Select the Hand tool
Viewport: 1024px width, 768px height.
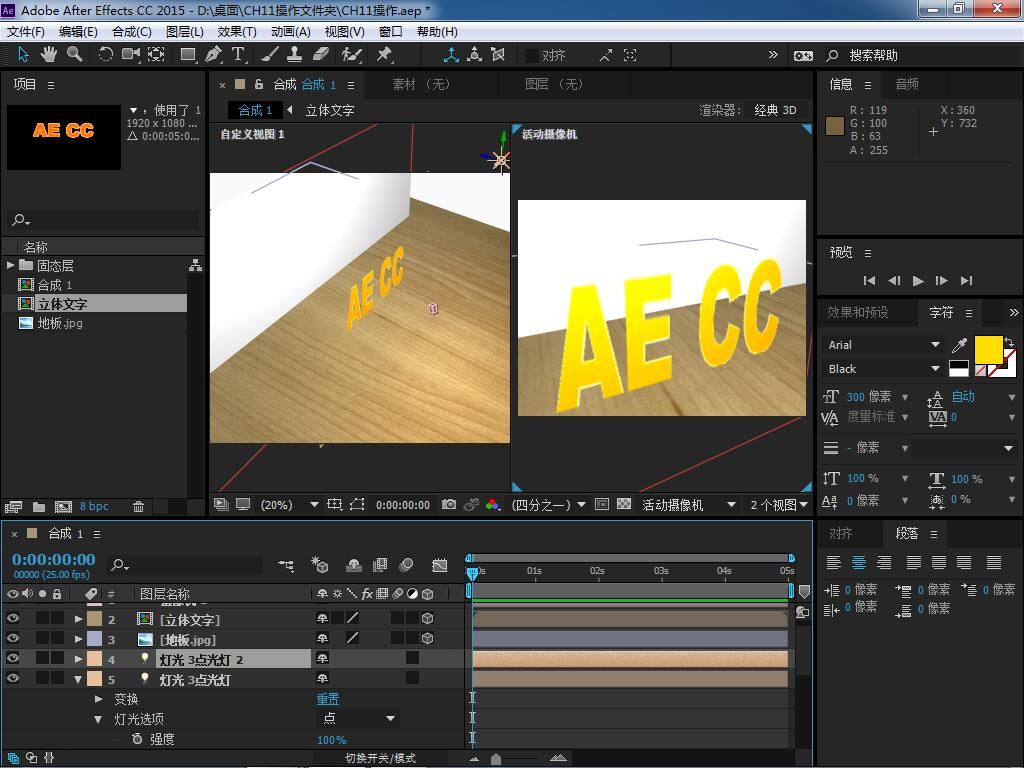[x=48, y=54]
